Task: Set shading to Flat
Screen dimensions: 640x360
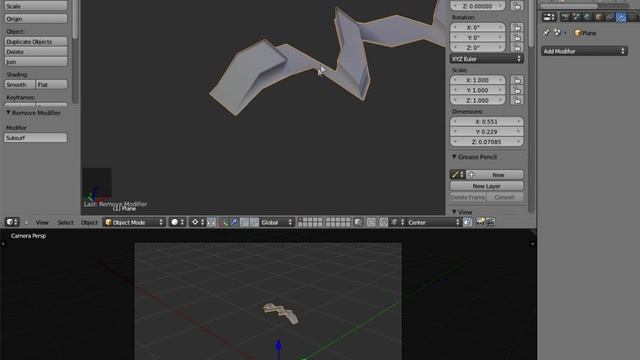Action: click(52, 84)
